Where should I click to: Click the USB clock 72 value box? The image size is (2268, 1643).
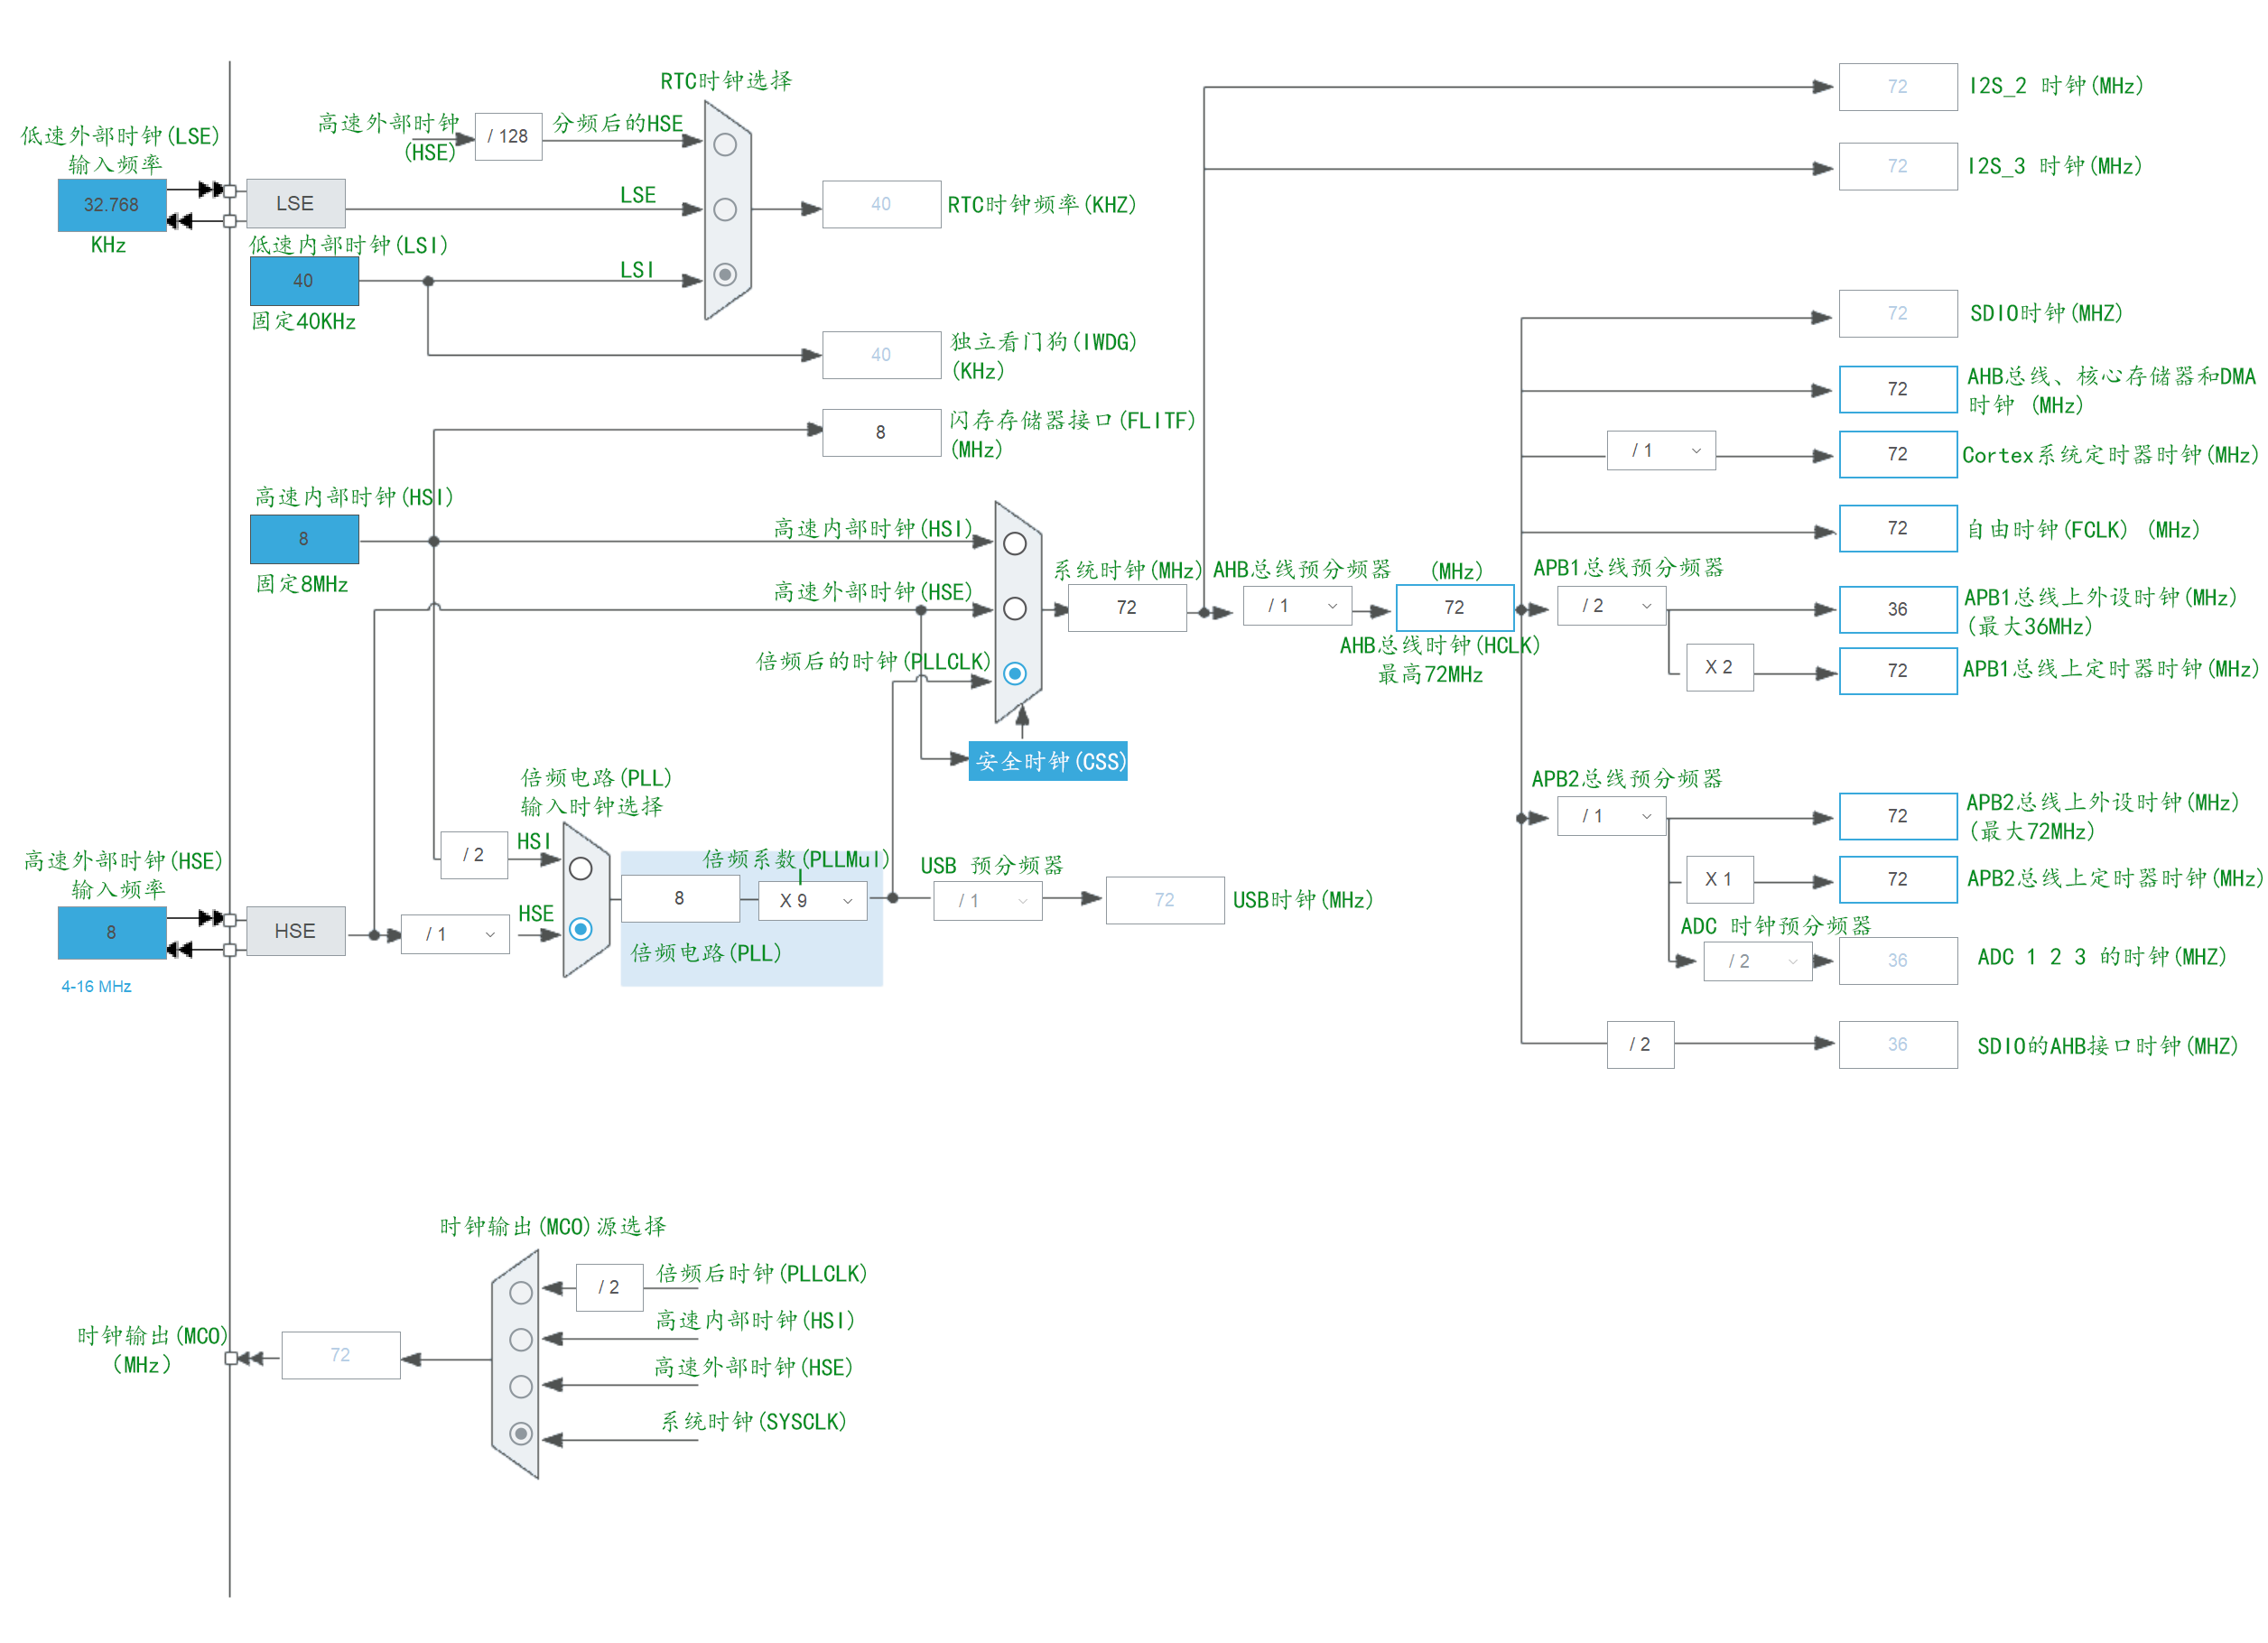click(1166, 901)
